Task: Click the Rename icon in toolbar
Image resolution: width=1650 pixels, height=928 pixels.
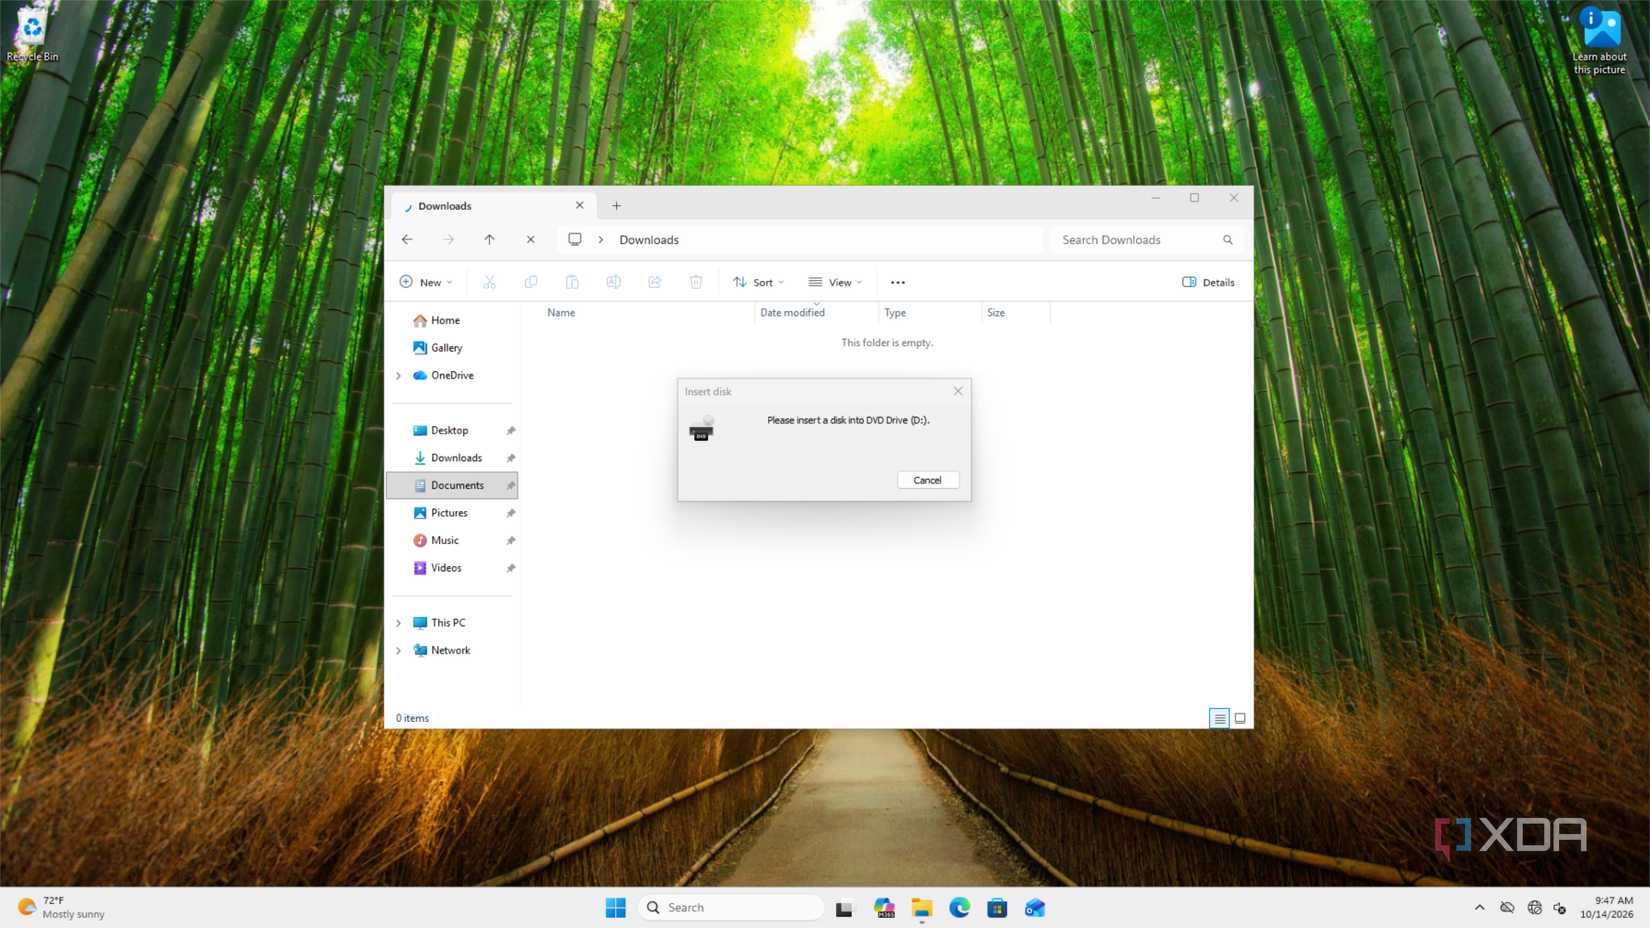Action: click(x=613, y=282)
